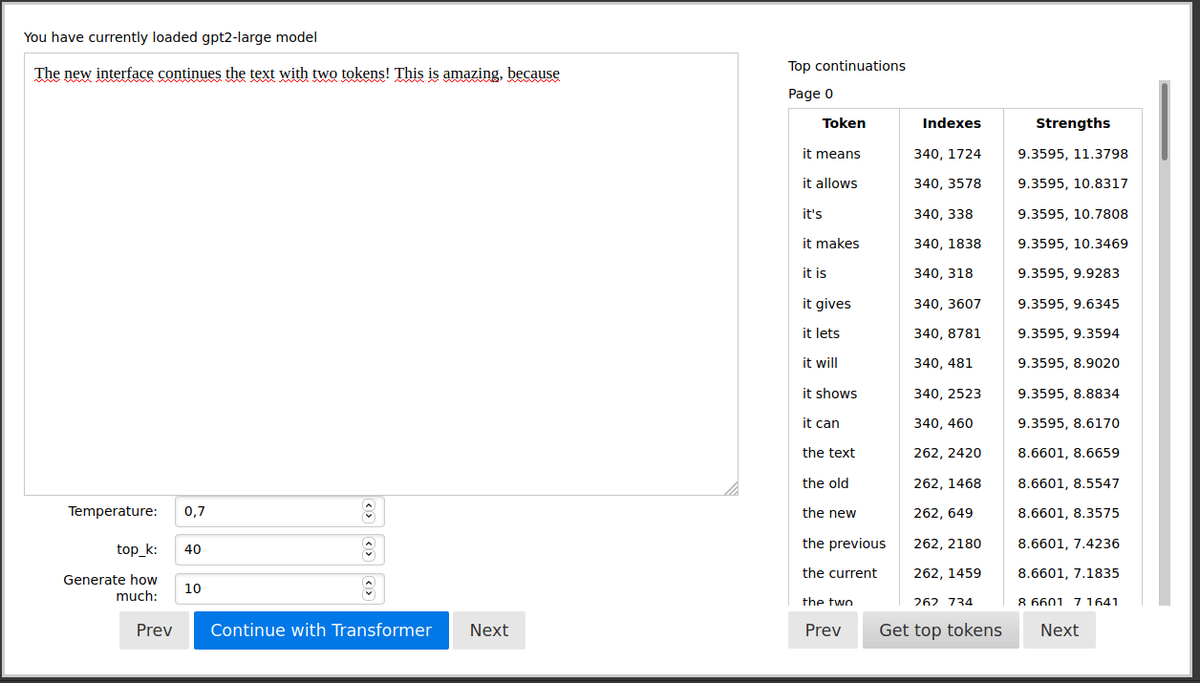Adjust Generate how much with its spinner
1200x683 pixels.
coord(368,588)
